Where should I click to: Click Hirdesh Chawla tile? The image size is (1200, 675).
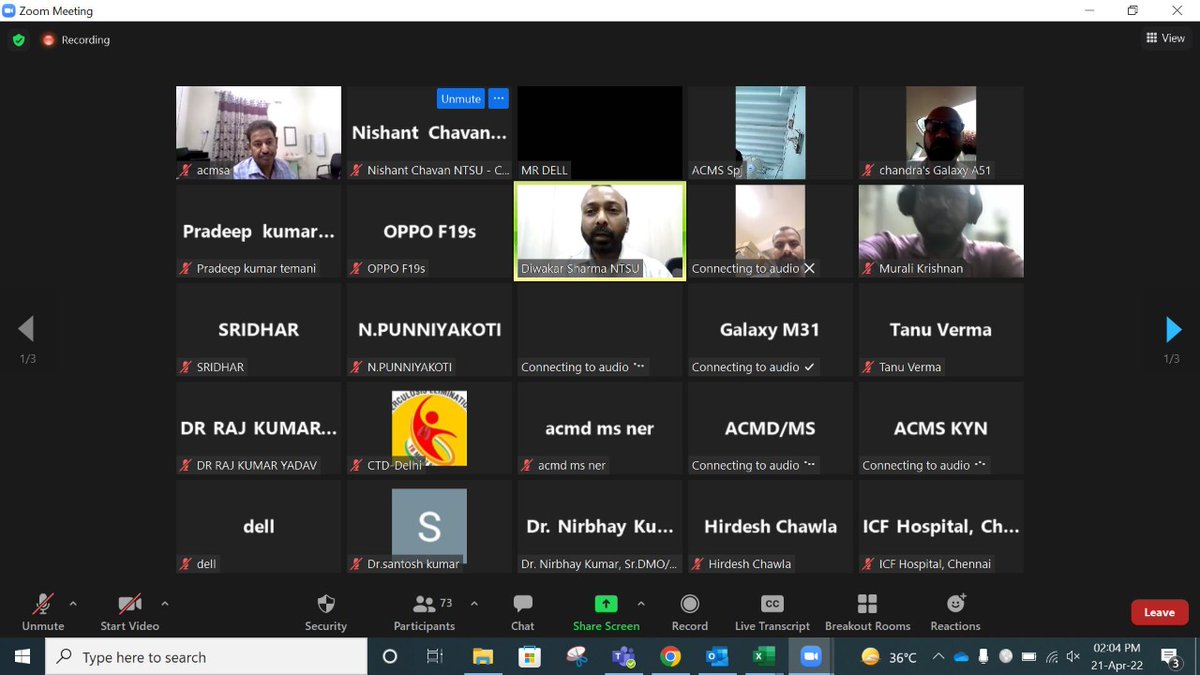[x=770, y=526]
